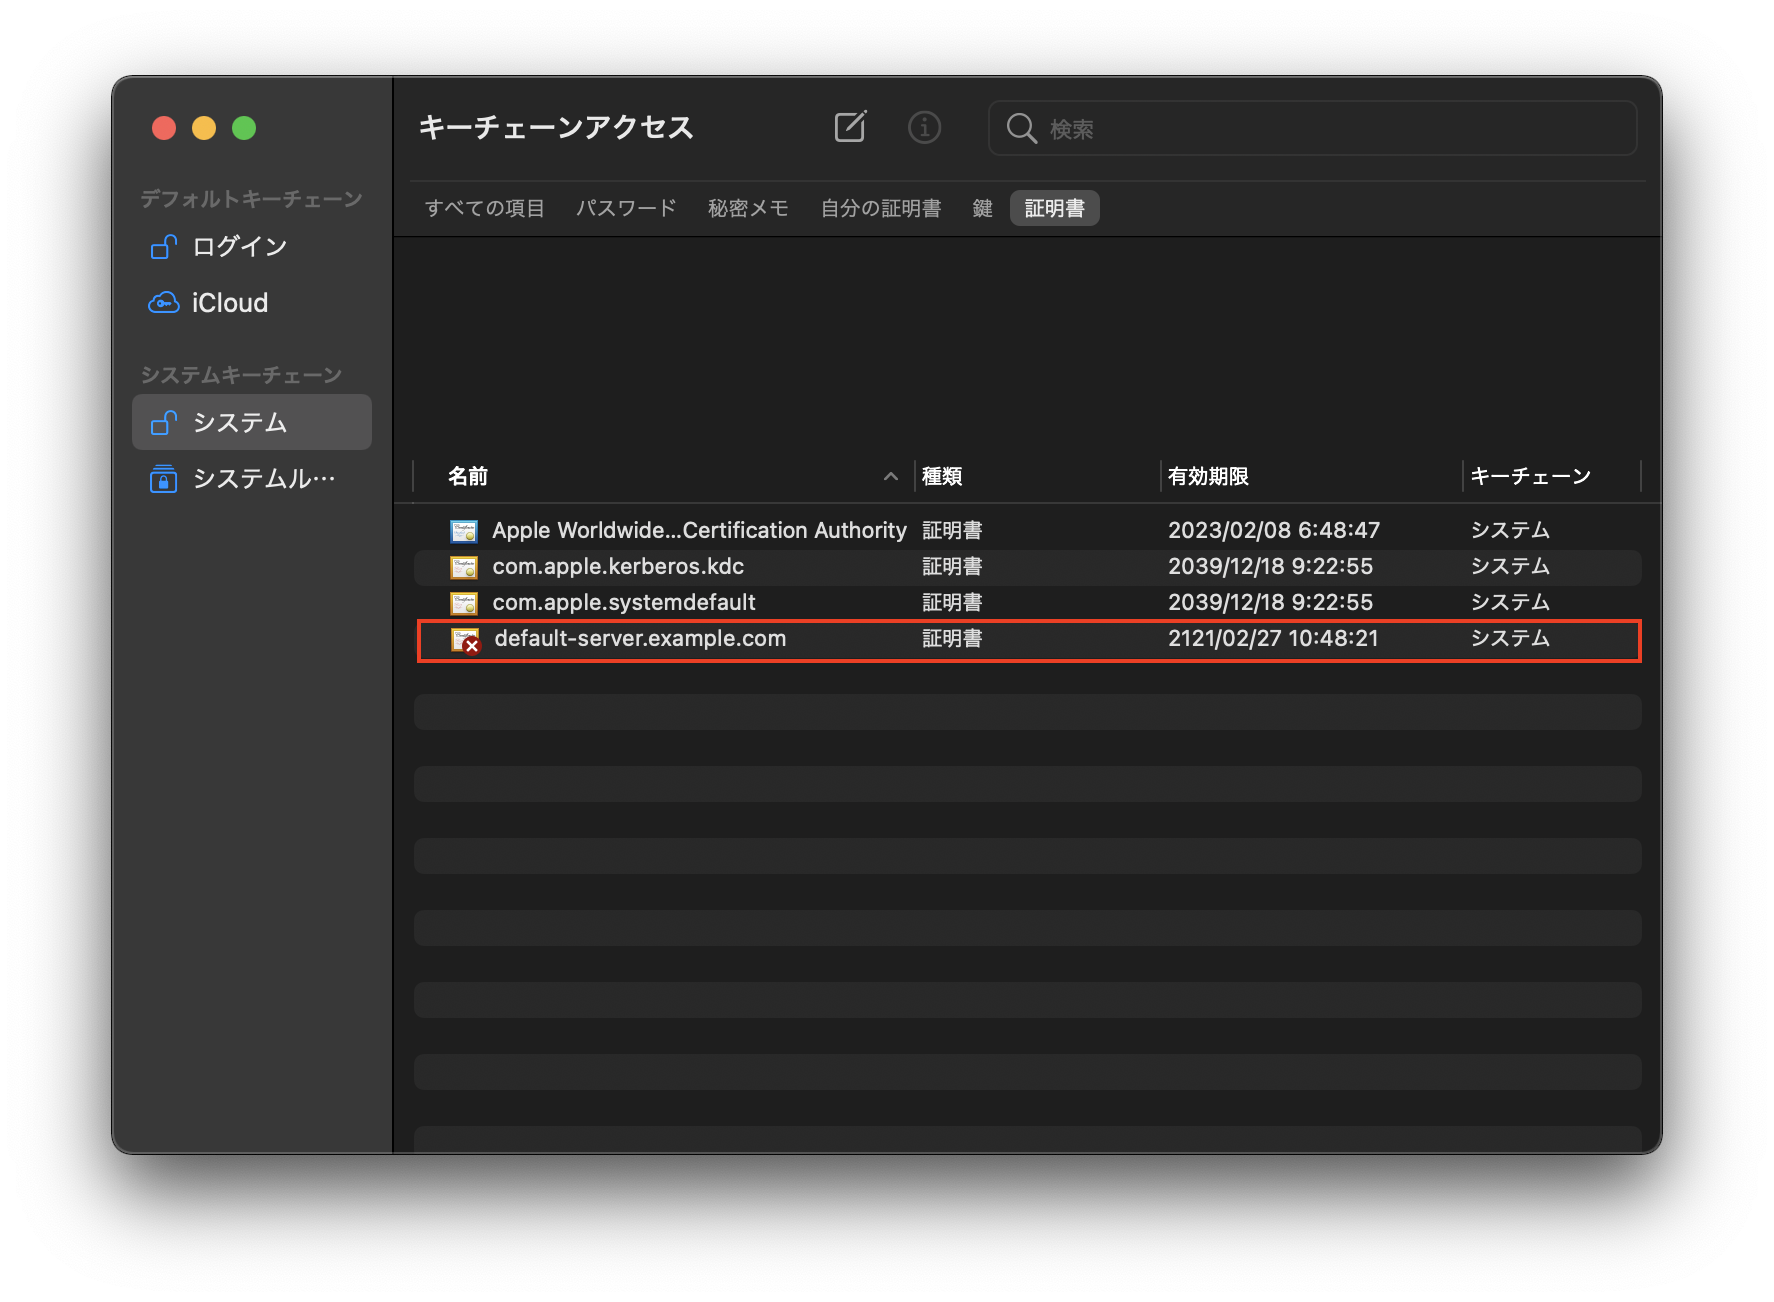Sort by the 名前 column header
Image resolution: width=1774 pixels, height=1302 pixels.
point(664,476)
